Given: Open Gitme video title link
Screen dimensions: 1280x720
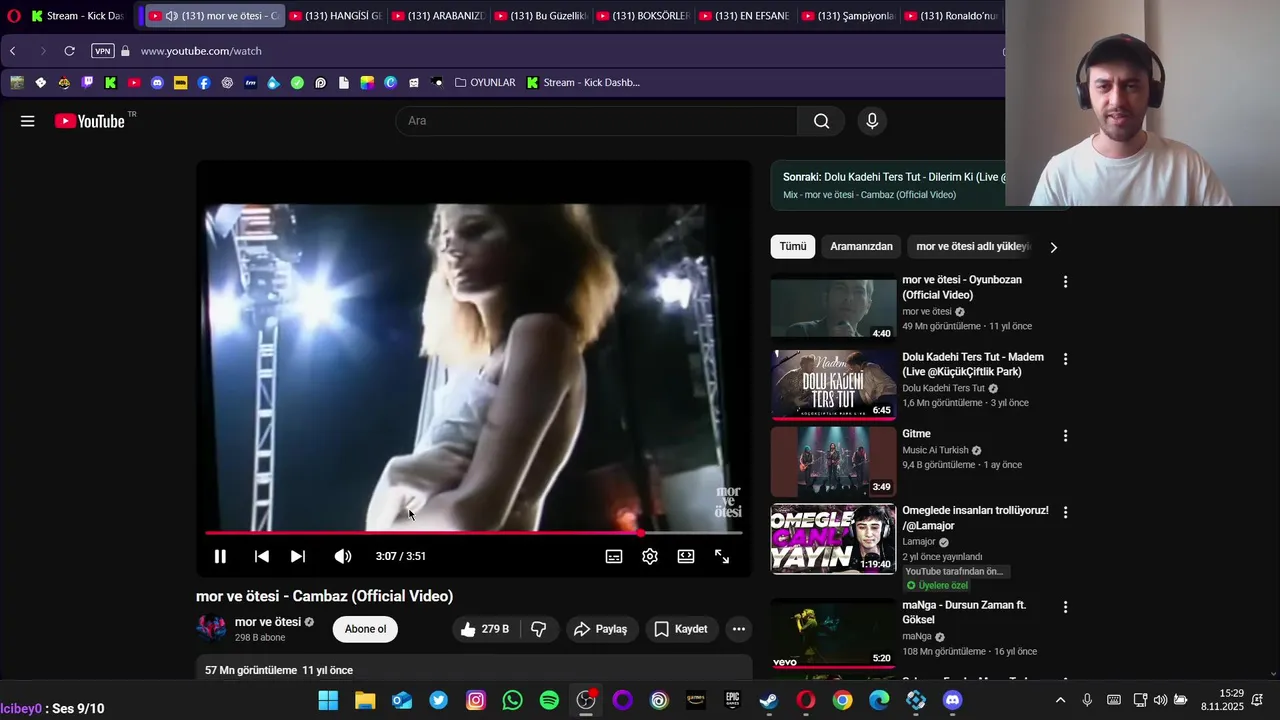Looking at the screenshot, I should [x=916, y=434].
